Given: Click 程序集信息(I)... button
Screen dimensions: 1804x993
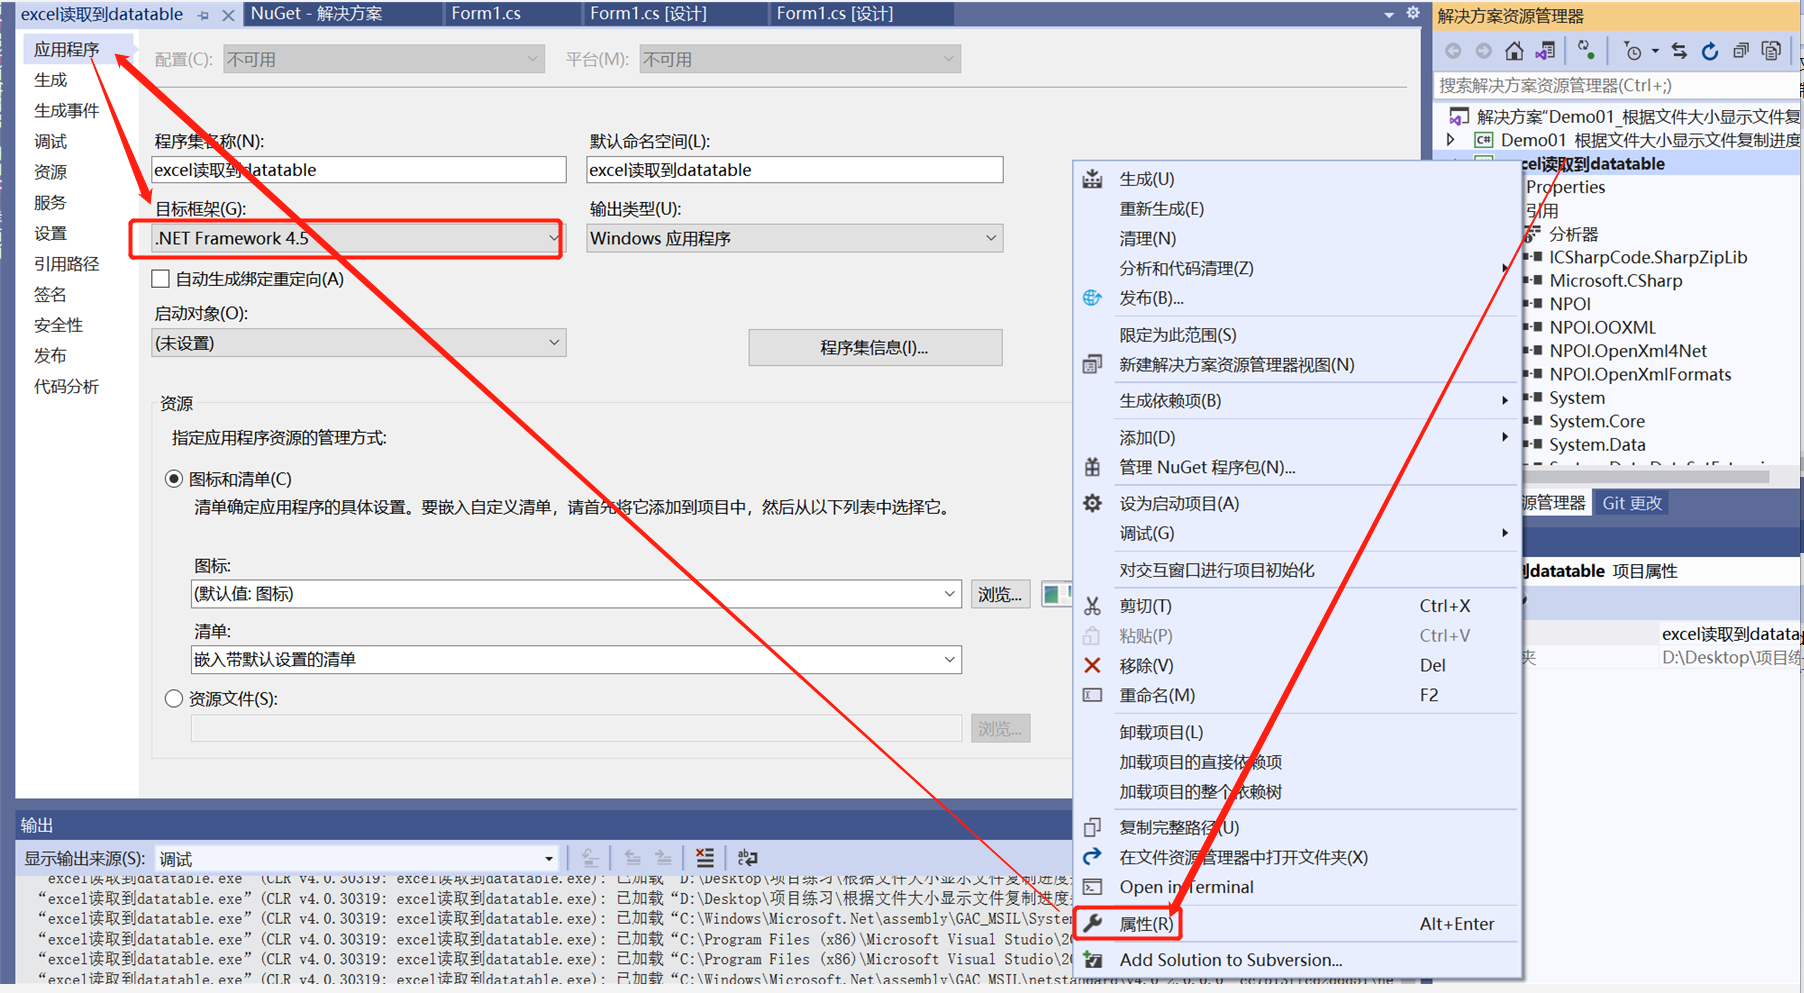Looking at the screenshot, I should pyautogui.click(x=875, y=347).
